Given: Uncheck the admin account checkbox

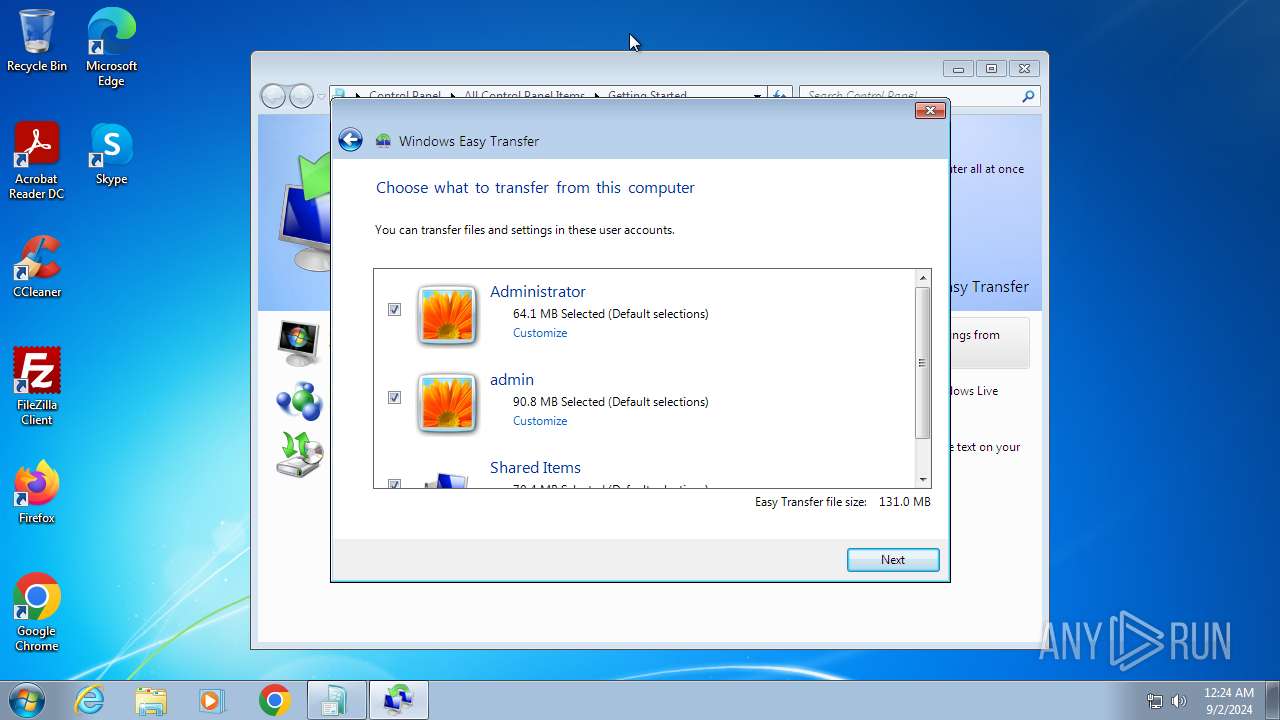Looking at the screenshot, I should point(394,398).
